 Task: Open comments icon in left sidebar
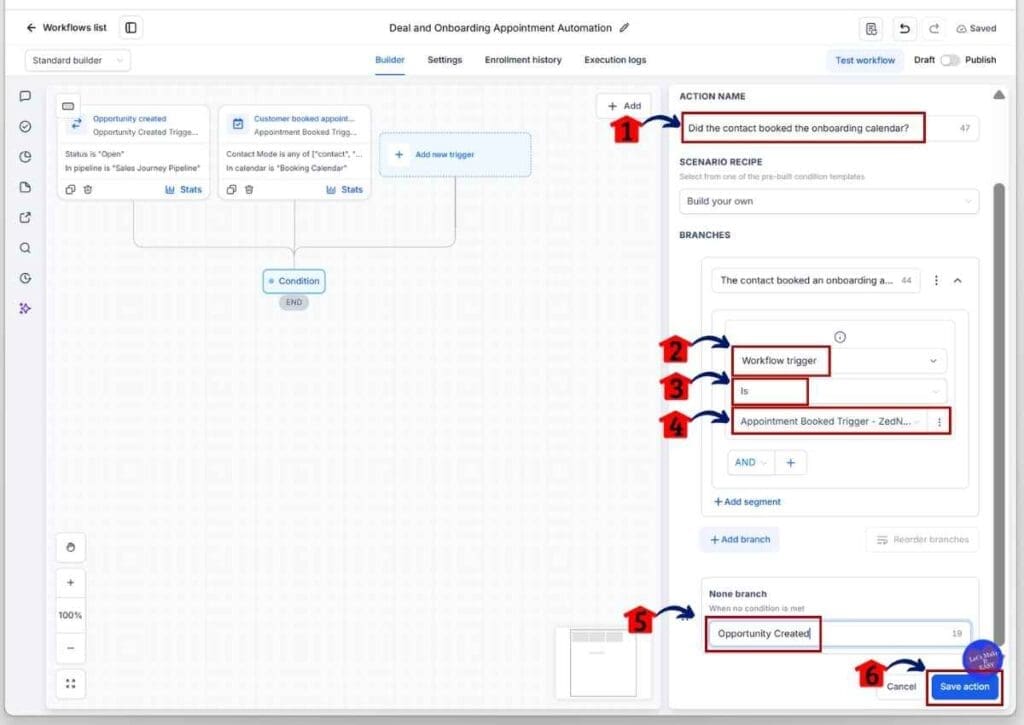click(x=25, y=96)
